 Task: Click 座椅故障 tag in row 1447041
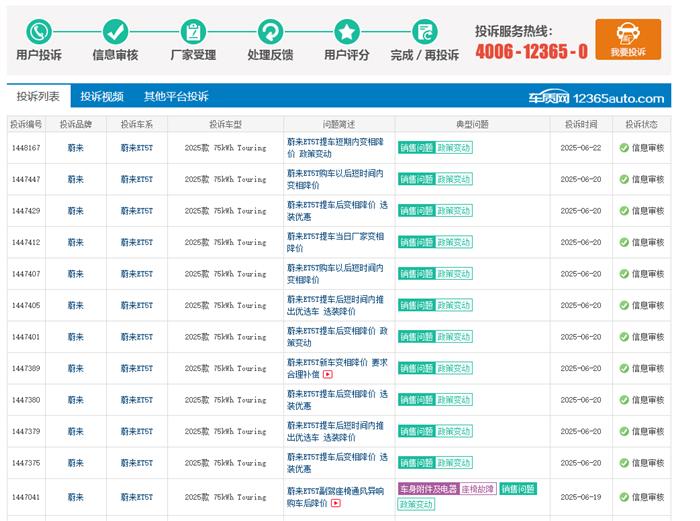478,489
